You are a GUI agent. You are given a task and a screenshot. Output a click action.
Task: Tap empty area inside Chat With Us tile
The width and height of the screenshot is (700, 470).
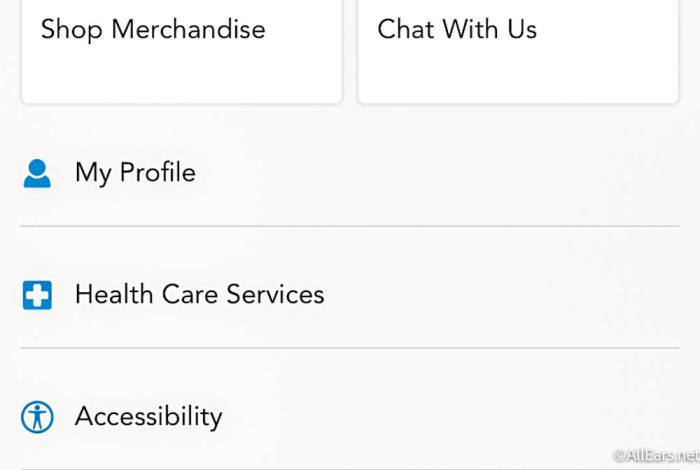point(518,74)
